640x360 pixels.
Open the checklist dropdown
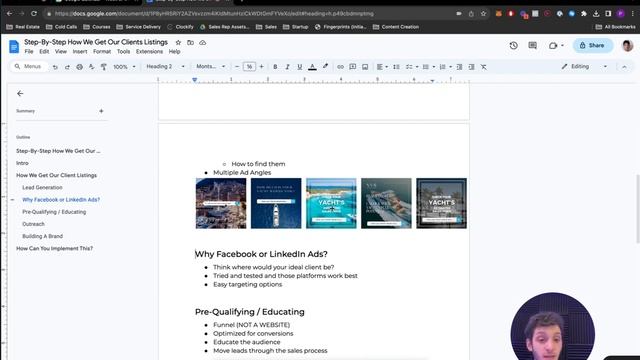(x=411, y=67)
